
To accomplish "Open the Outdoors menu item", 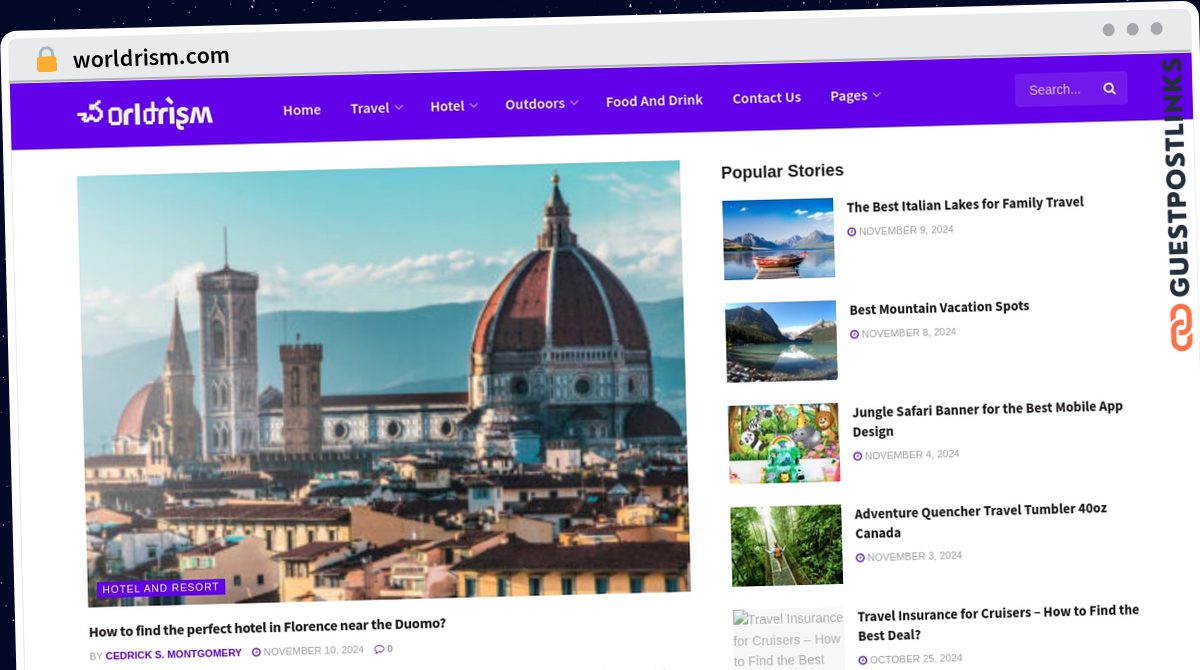I will [x=535, y=104].
